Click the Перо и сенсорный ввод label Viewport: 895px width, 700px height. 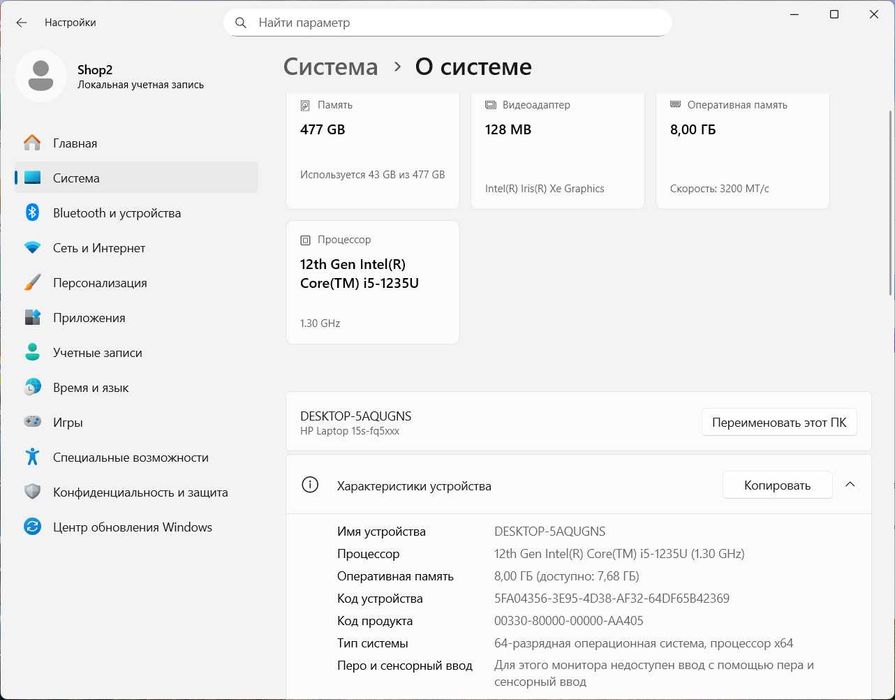(405, 666)
